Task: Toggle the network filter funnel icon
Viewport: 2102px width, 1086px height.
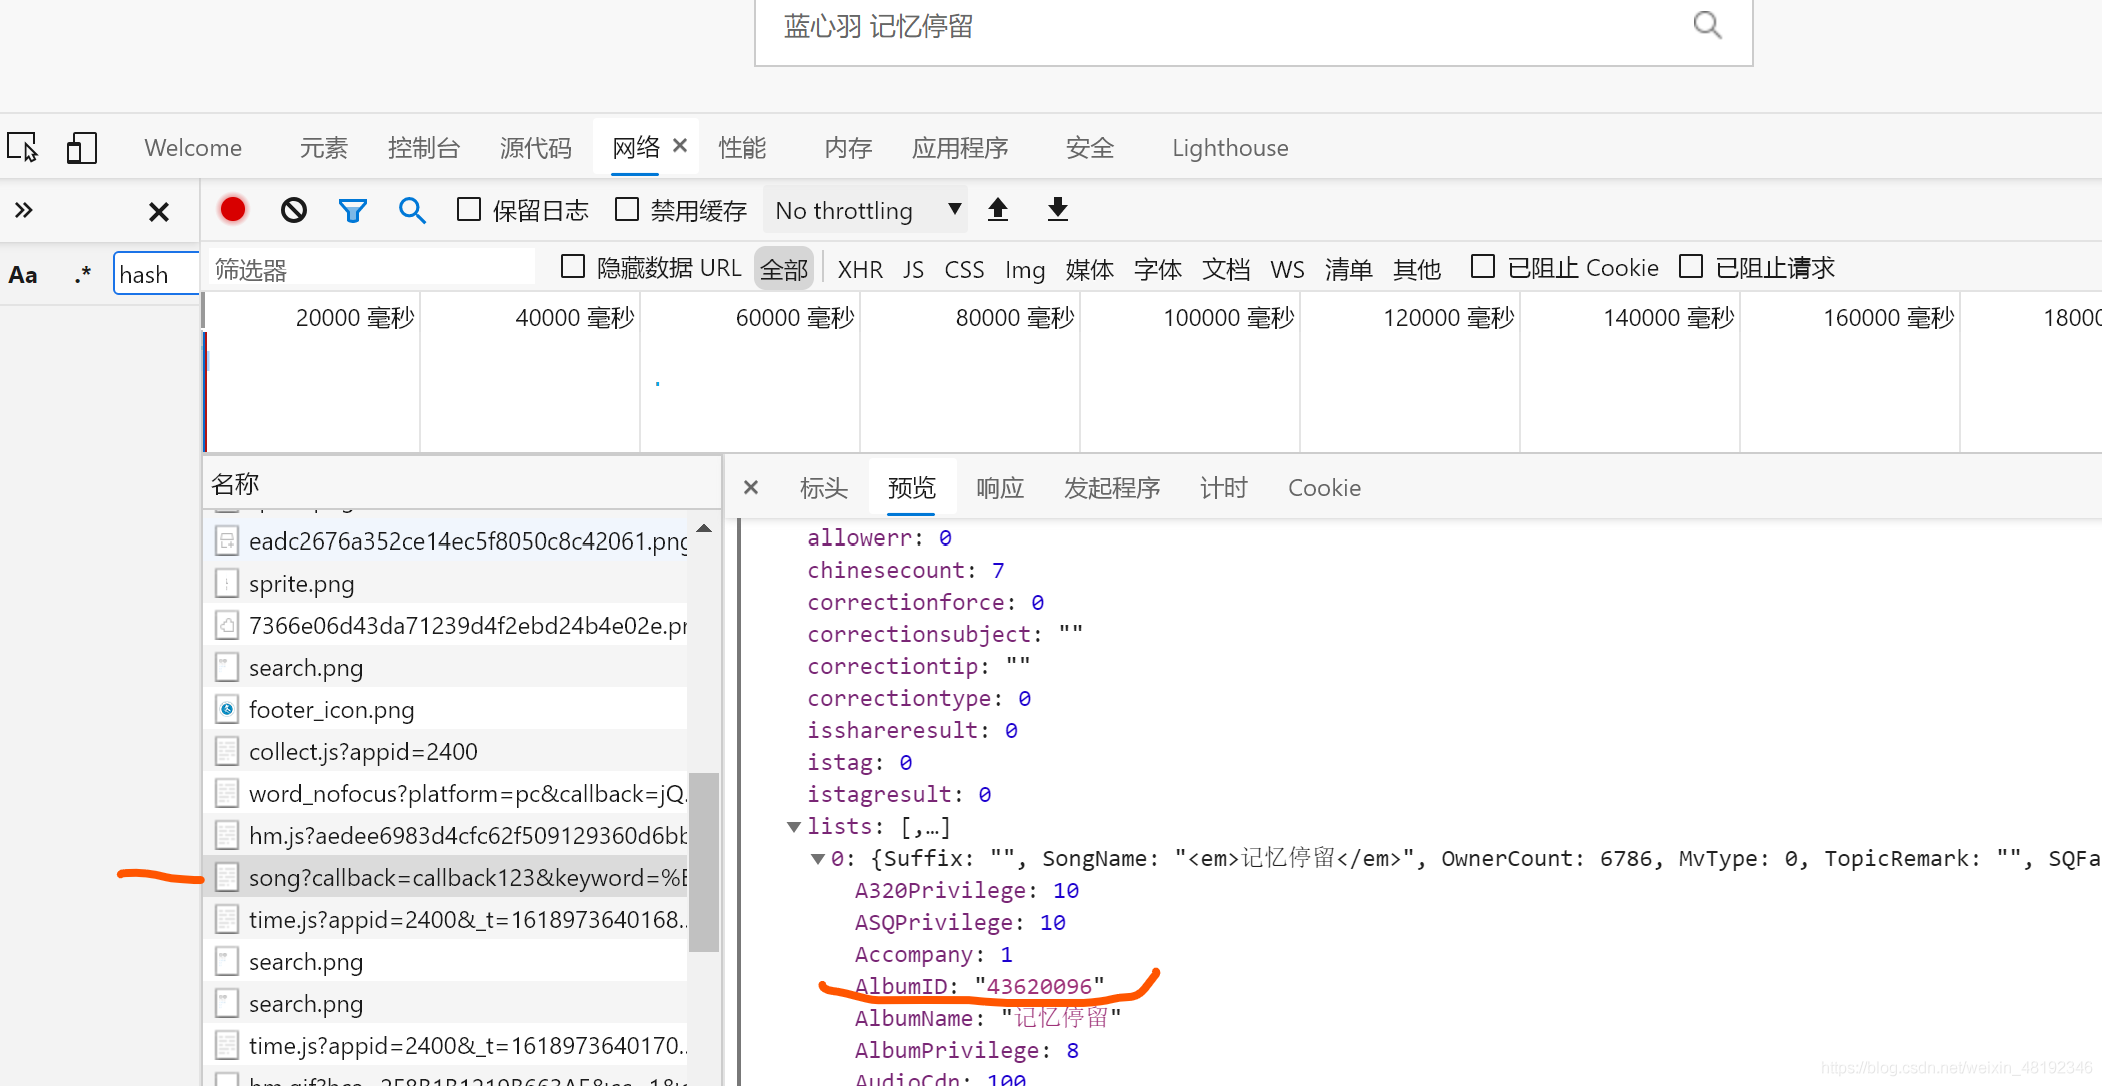Action: coord(352,211)
